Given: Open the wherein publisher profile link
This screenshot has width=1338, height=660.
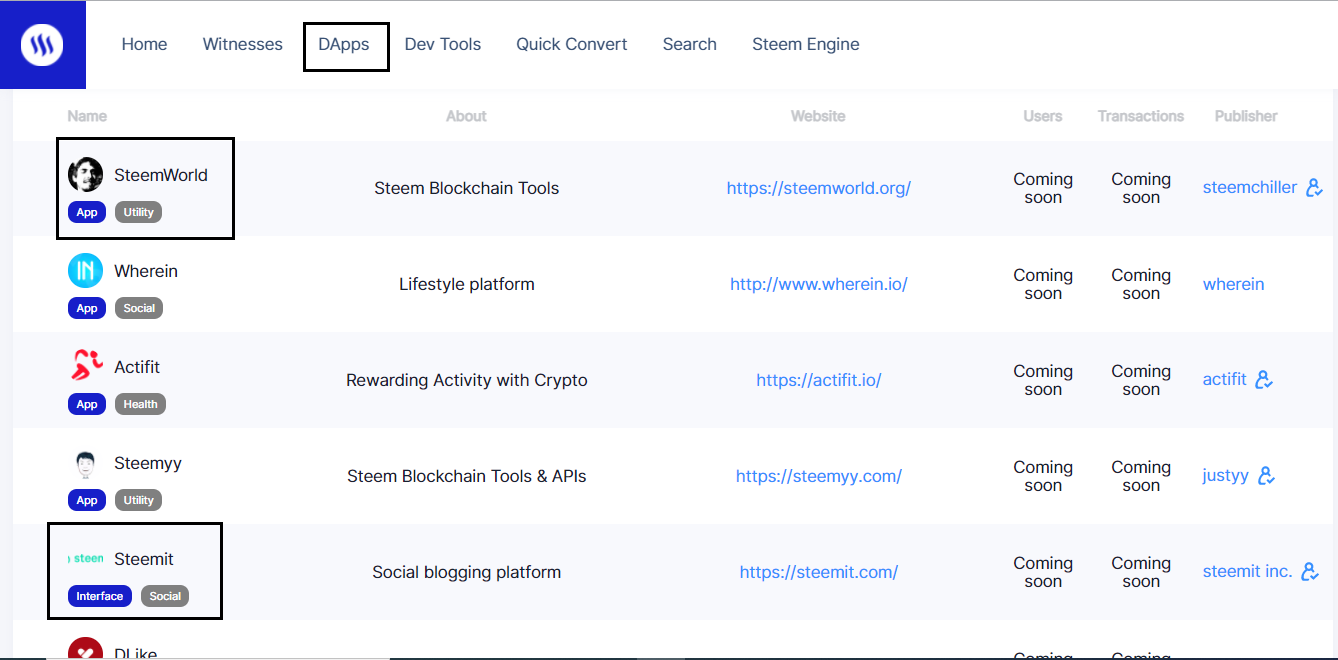Looking at the screenshot, I should (x=1233, y=284).
